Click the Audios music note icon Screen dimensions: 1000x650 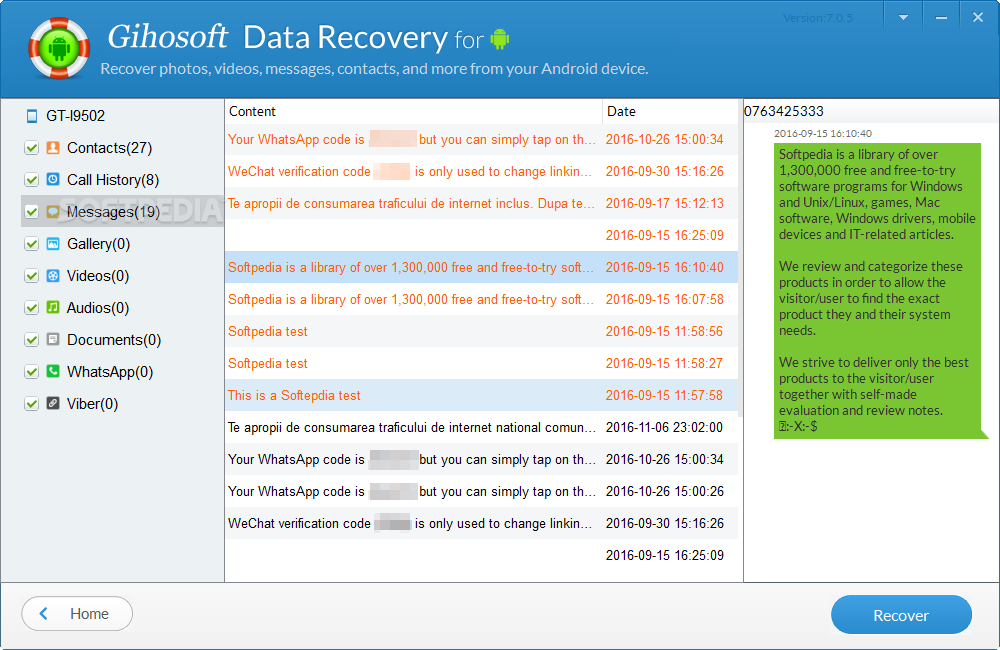click(x=54, y=307)
